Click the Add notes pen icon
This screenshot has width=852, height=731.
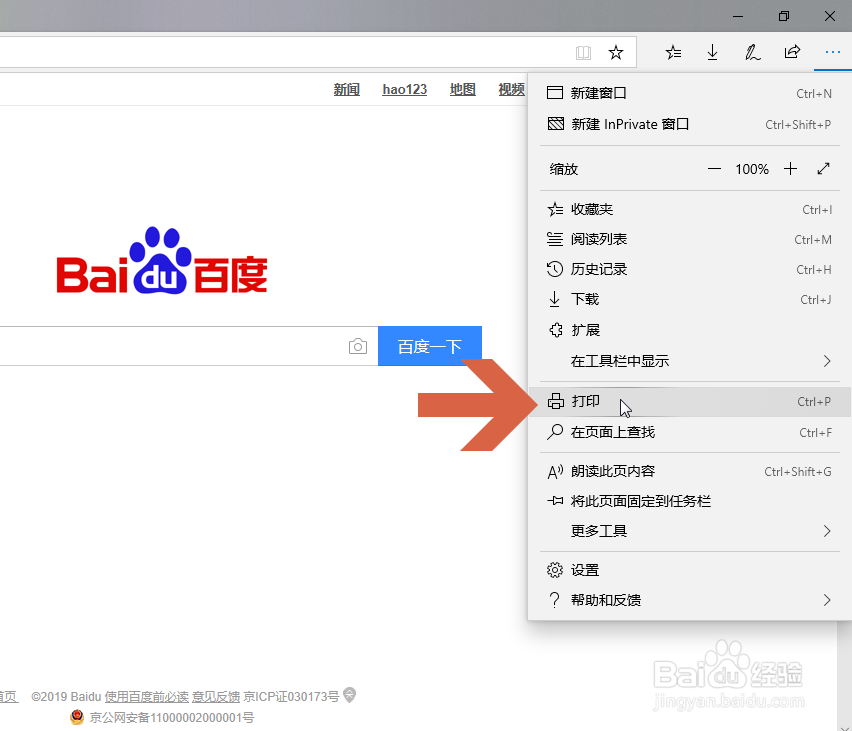pos(753,53)
